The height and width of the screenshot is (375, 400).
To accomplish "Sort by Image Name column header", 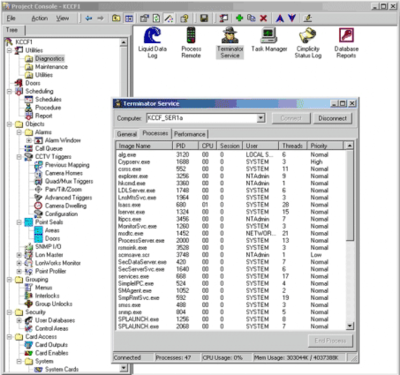I will coord(144,146).
